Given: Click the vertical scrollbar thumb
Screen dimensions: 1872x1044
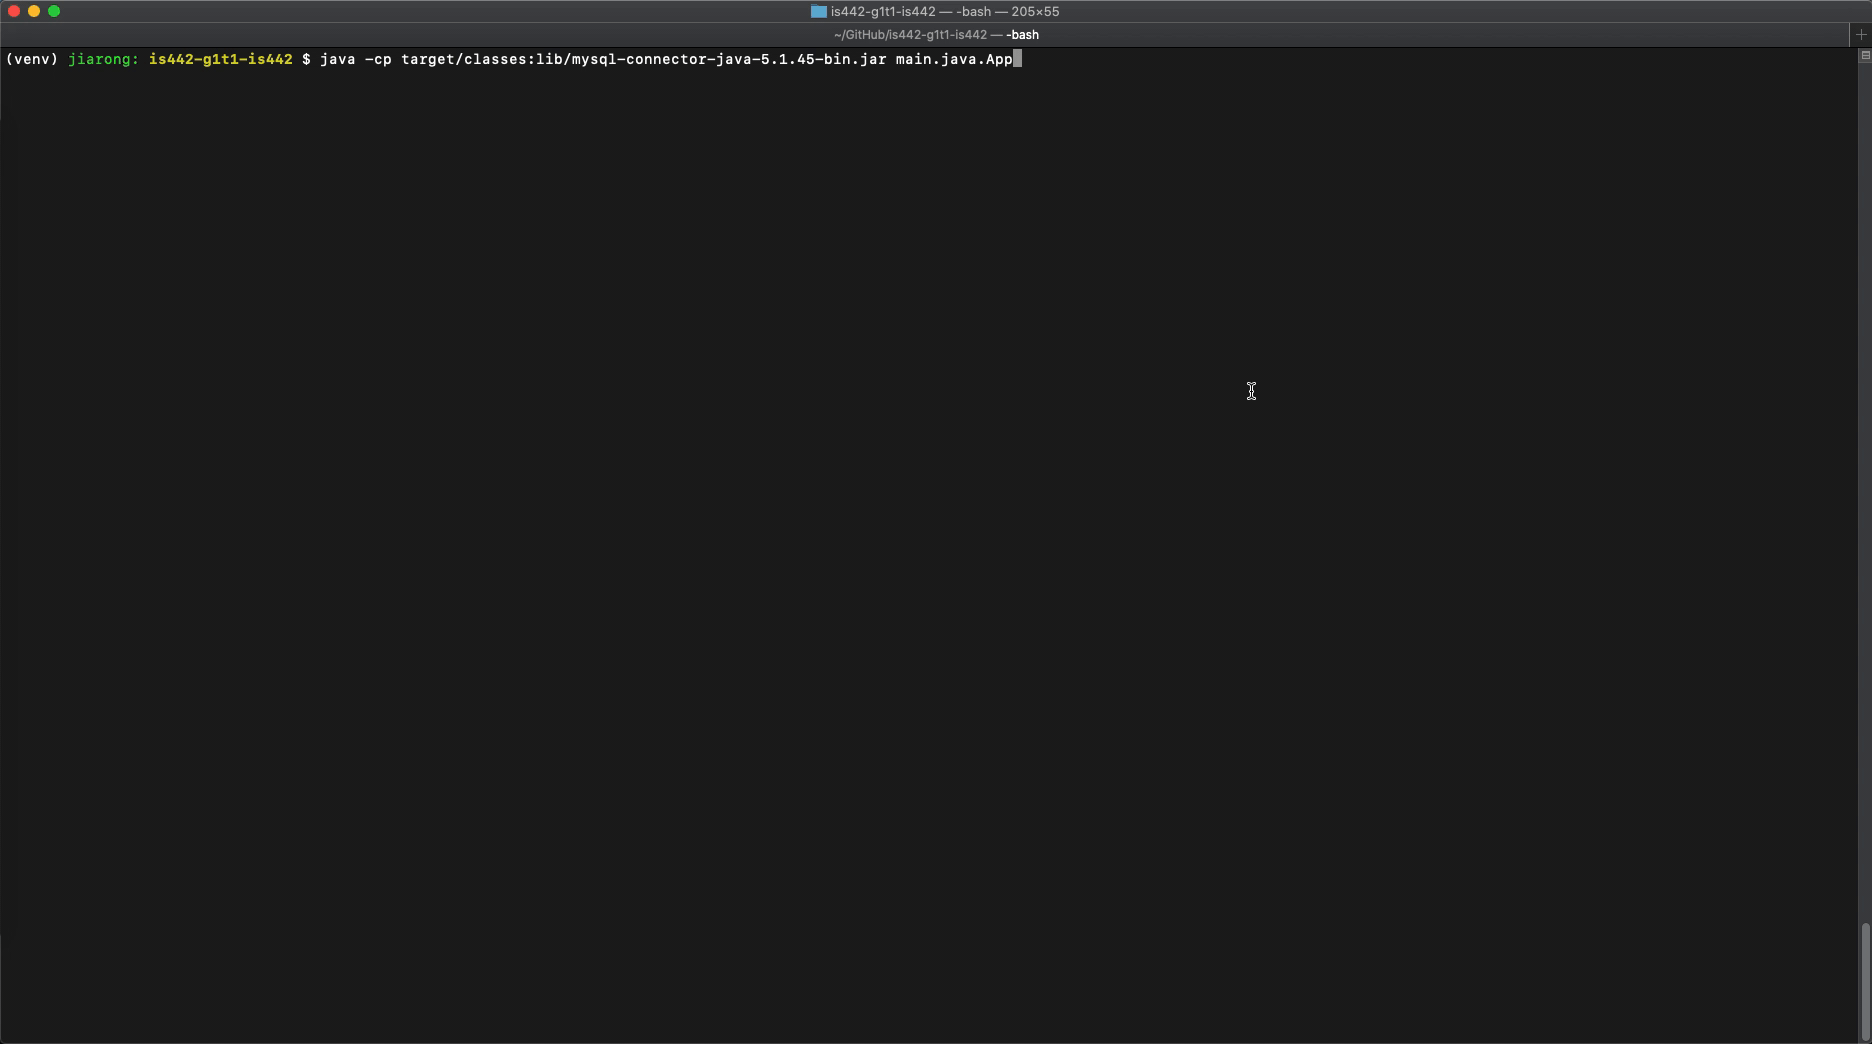Looking at the screenshot, I should pos(1865,982).
